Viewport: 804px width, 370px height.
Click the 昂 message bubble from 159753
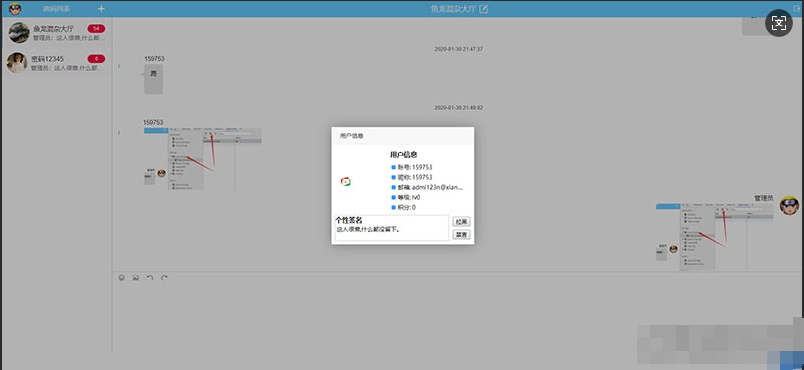[x=153, y=79]
